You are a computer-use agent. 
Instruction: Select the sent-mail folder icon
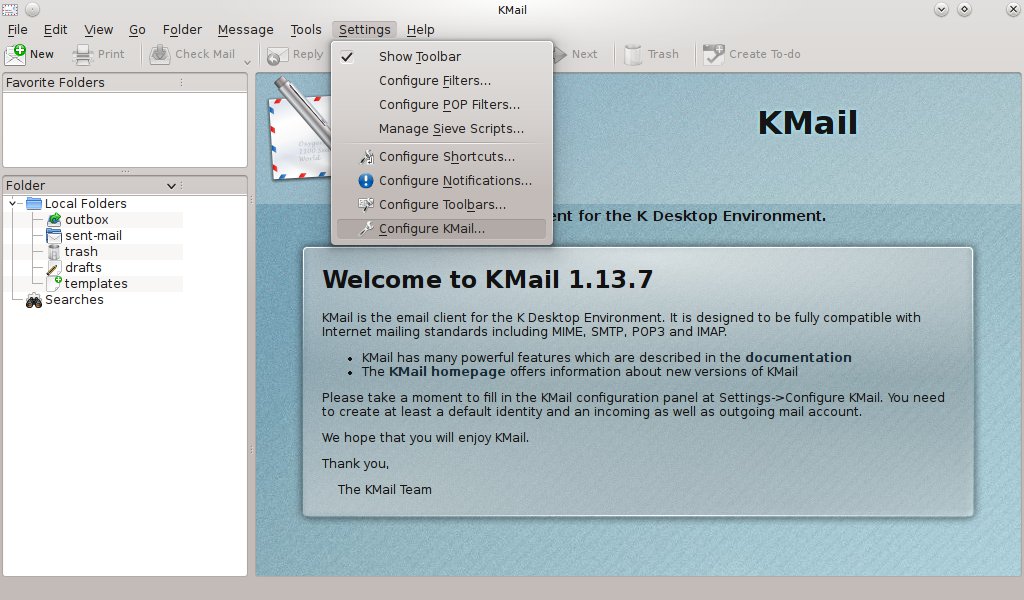54,236
